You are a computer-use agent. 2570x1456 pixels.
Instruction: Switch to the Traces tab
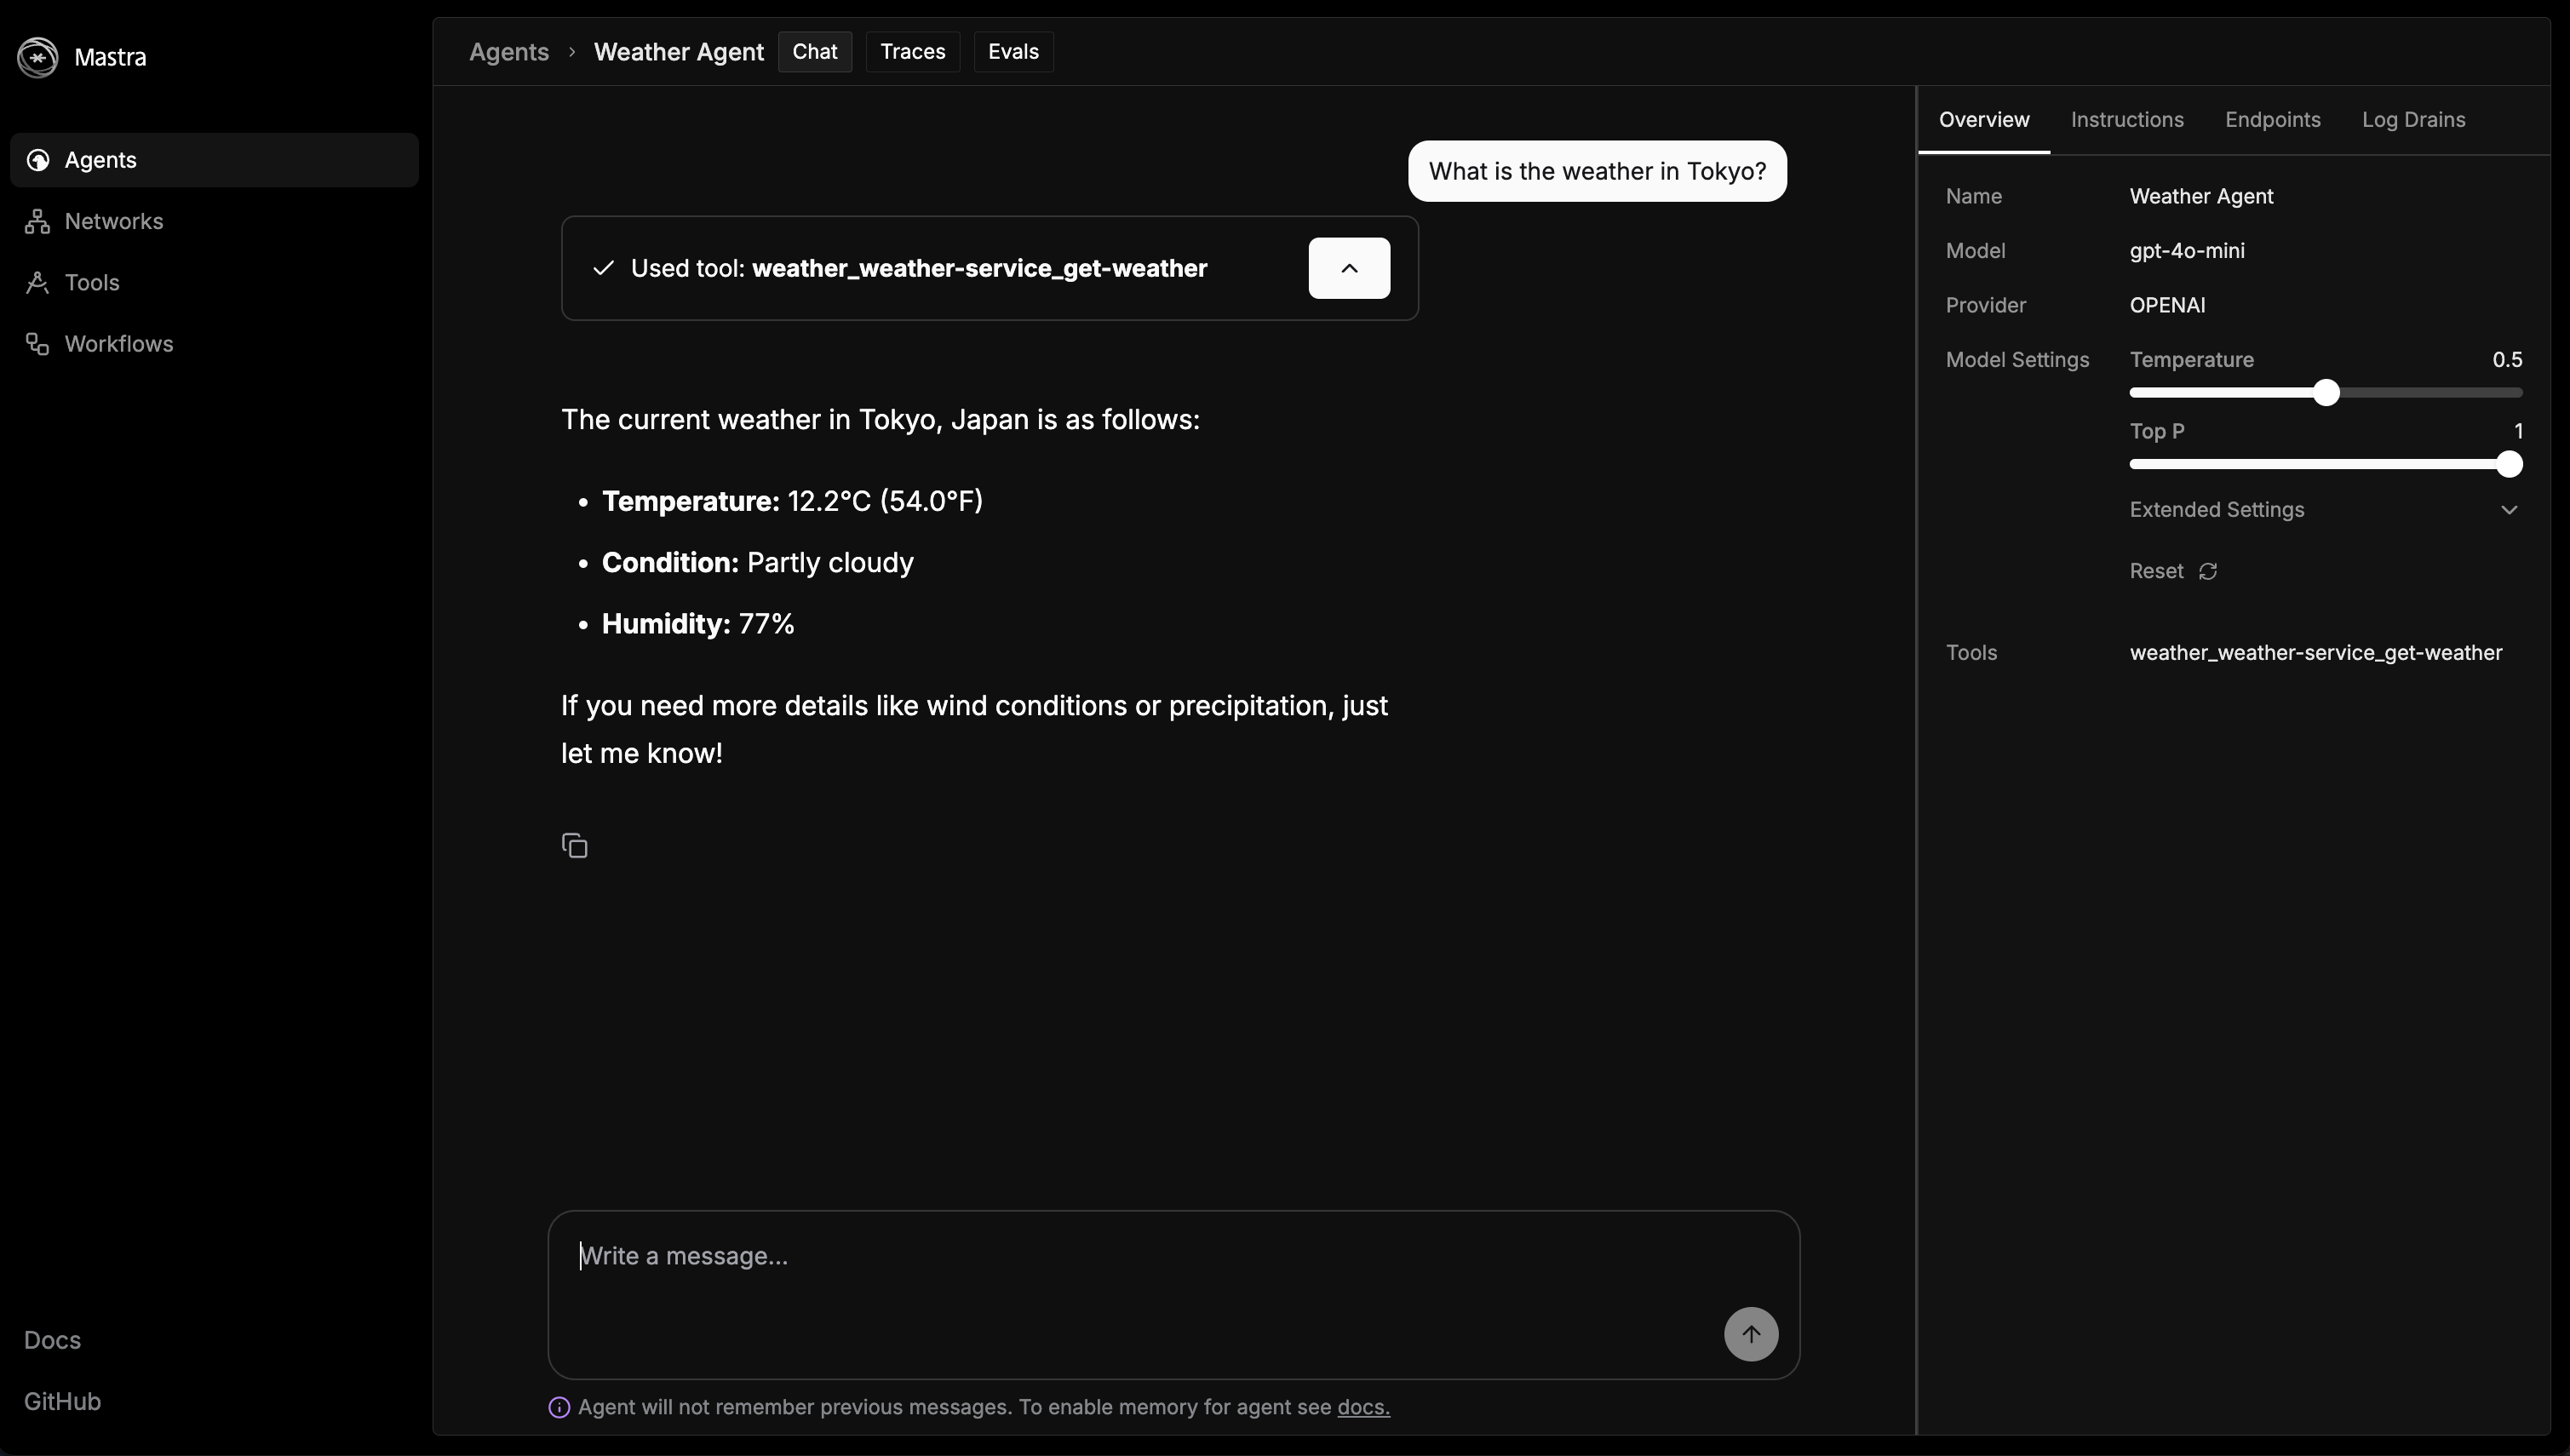912,52
